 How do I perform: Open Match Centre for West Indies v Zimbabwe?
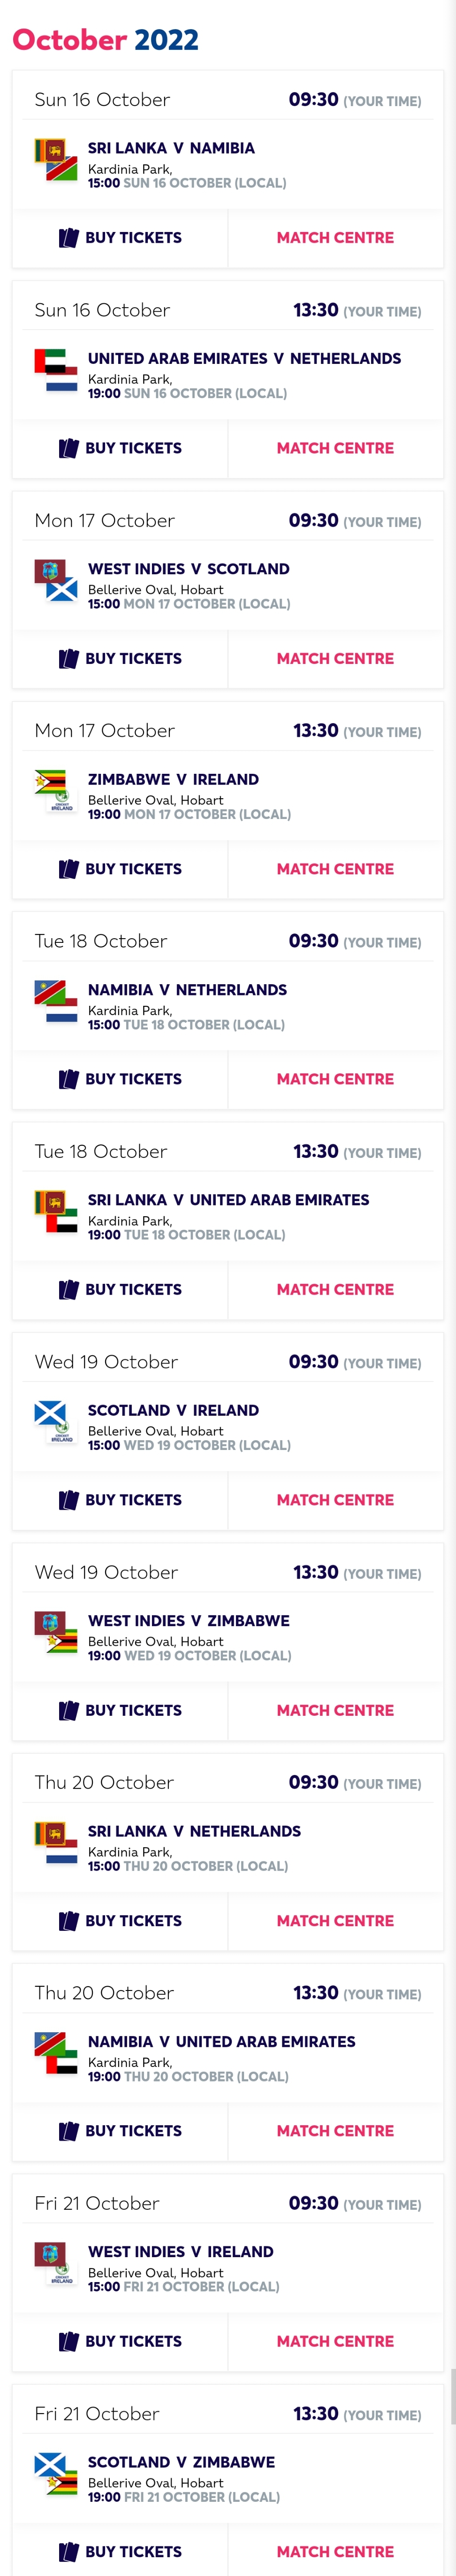[335, 1710]
